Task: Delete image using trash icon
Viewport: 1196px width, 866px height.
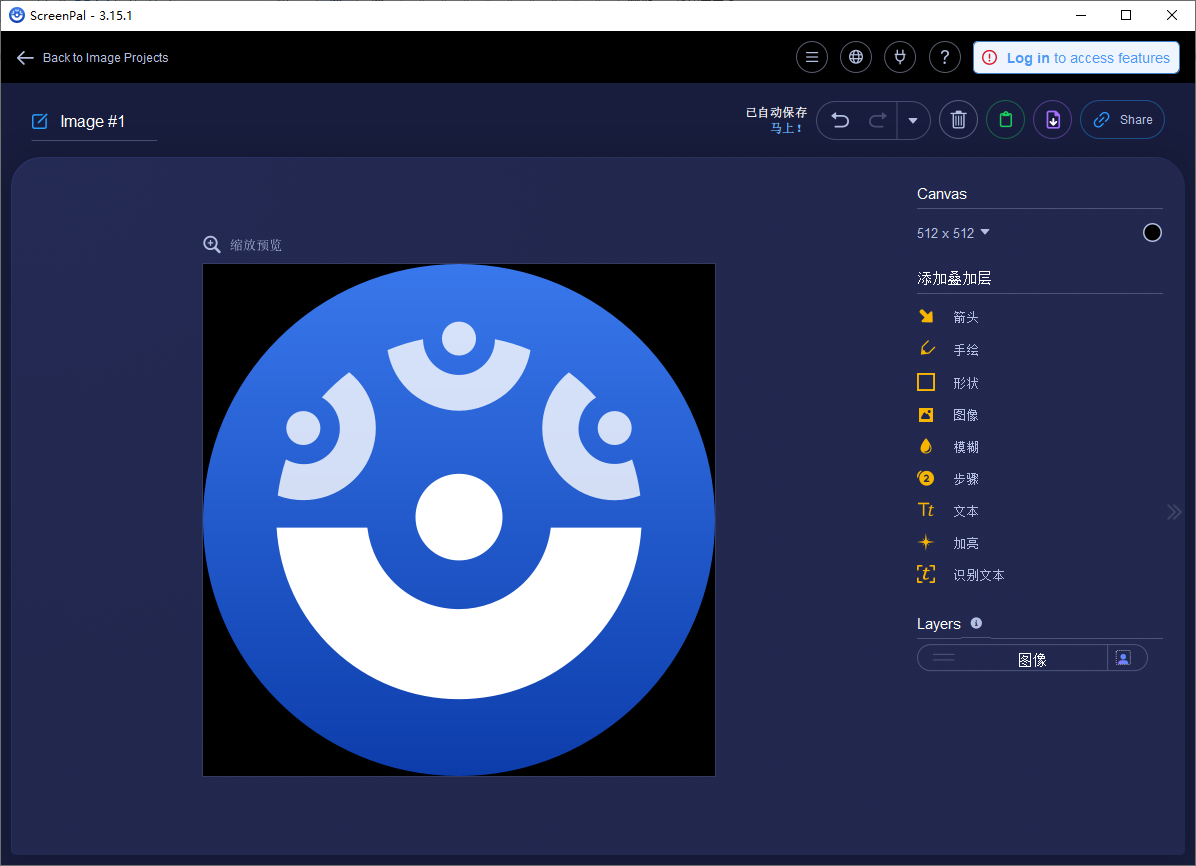Action: (958, 120)
